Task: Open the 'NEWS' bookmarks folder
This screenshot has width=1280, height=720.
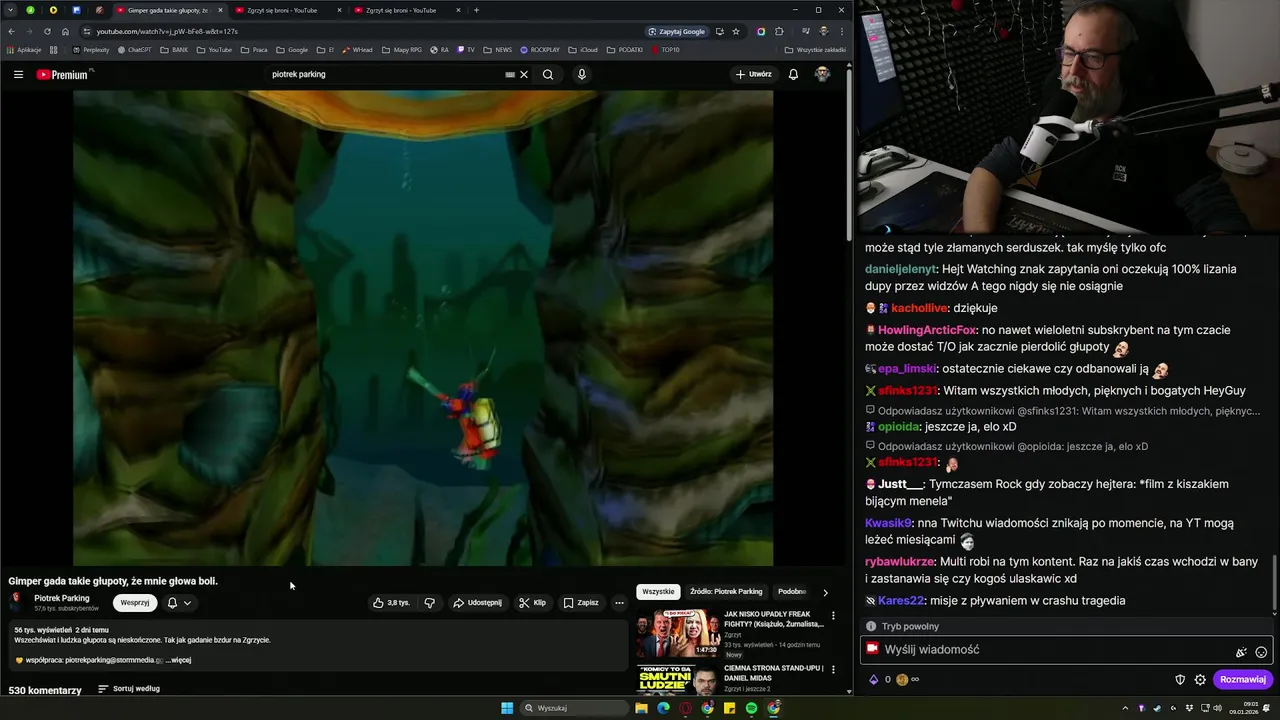Action: click(498, 49)
